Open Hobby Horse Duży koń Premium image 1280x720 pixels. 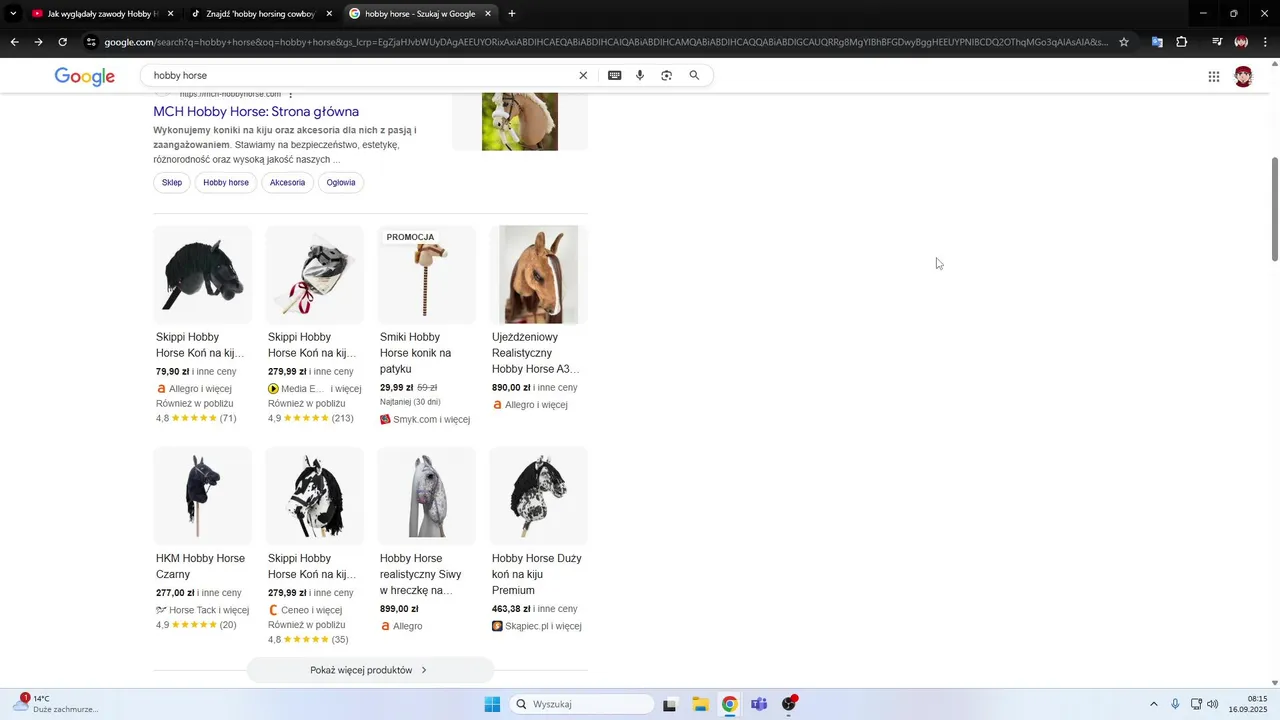coord(538,496)
